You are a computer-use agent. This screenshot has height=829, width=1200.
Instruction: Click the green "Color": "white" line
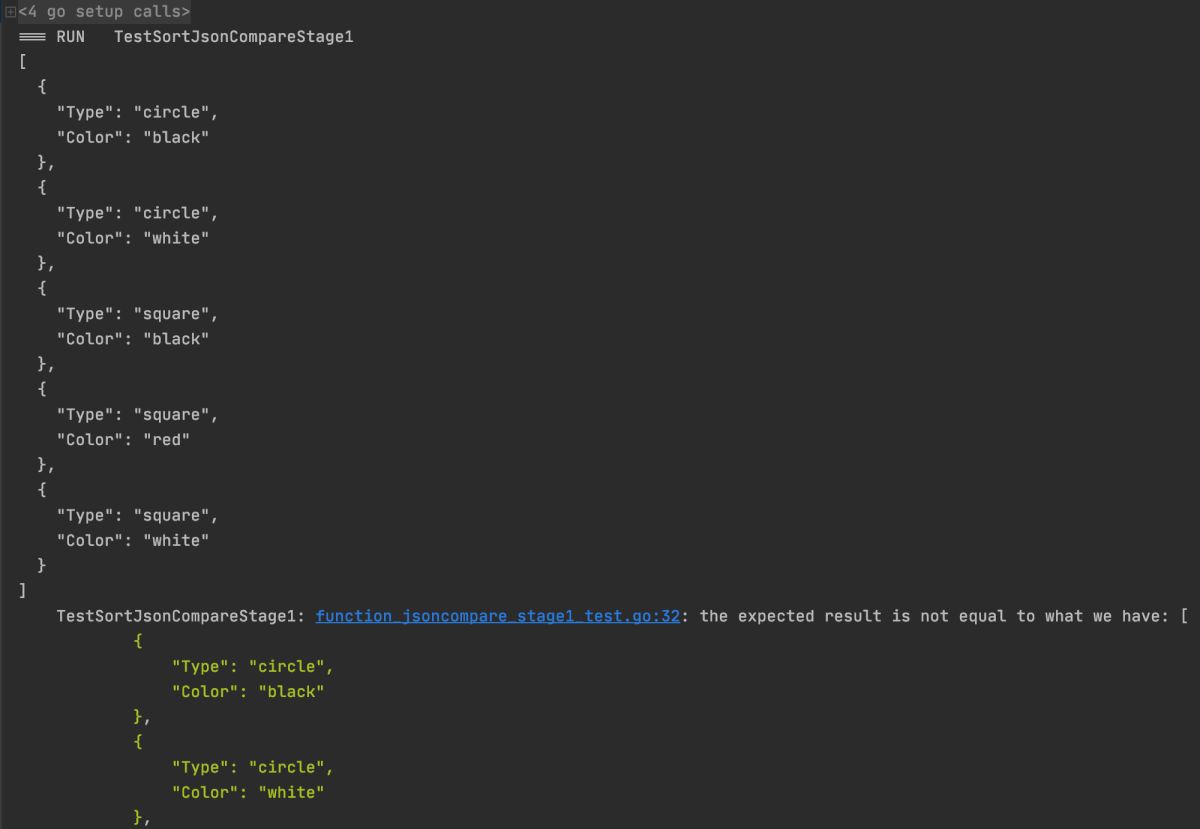coord(248,792)
